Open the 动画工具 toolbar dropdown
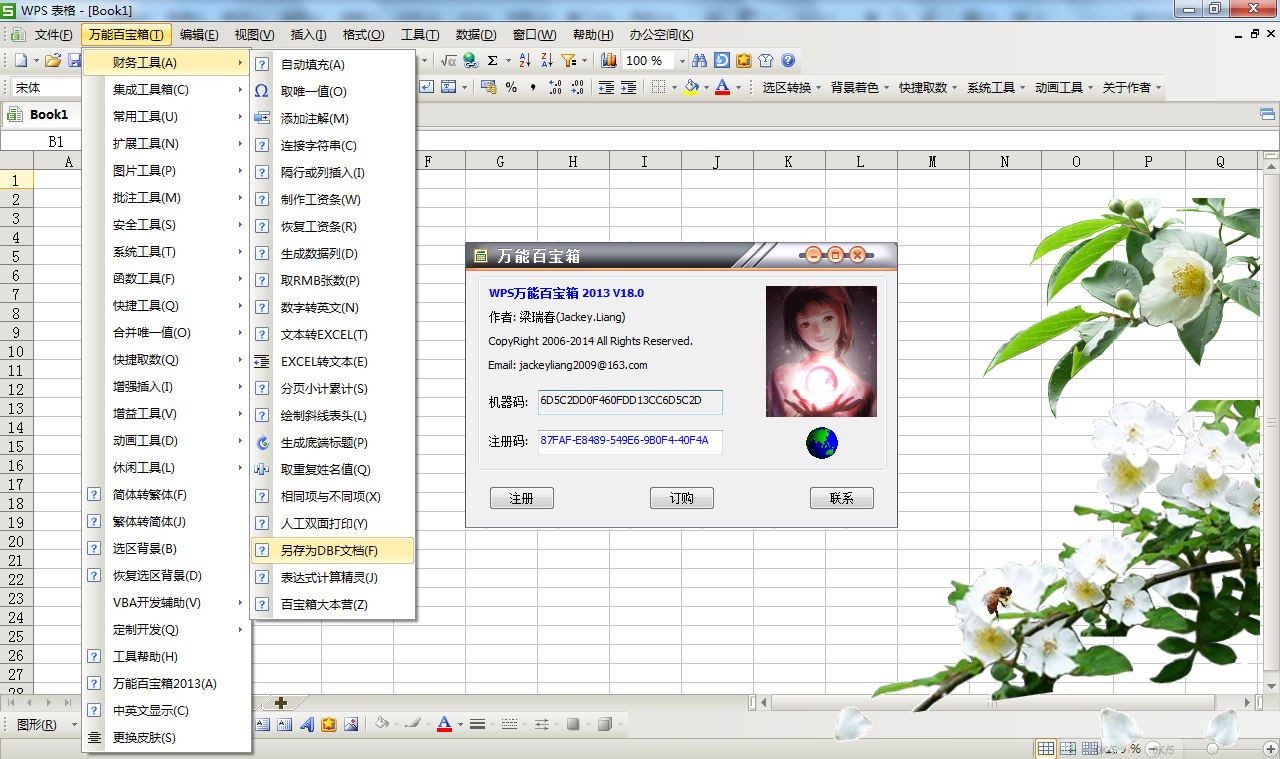 pos(1064,88)
